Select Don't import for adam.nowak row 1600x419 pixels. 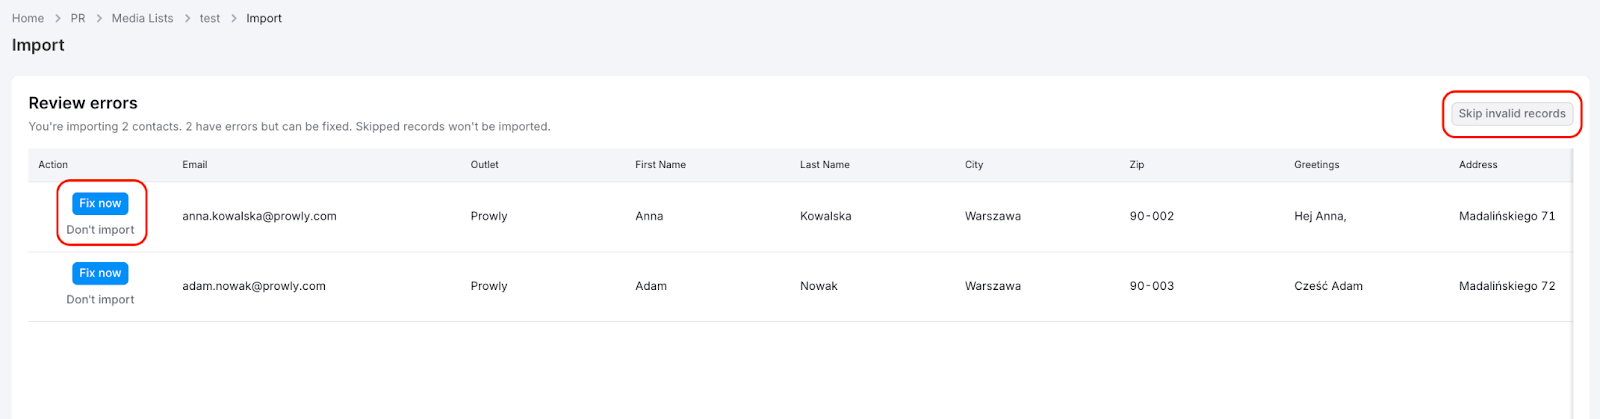(100, 300)
